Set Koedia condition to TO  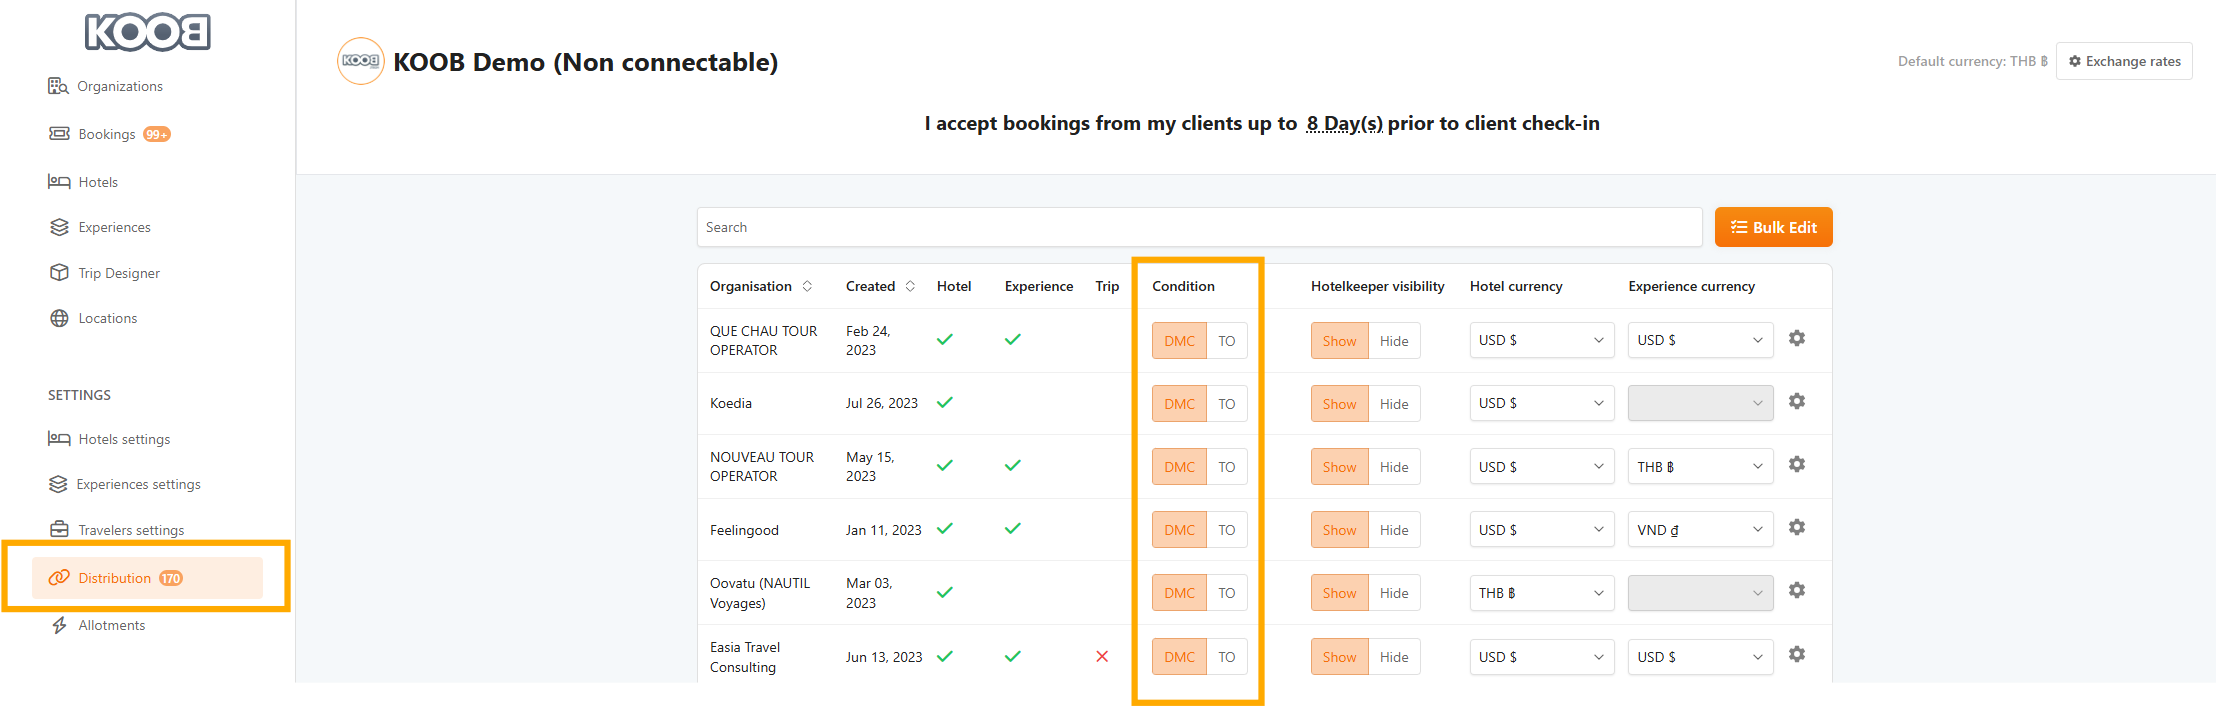1226,404
